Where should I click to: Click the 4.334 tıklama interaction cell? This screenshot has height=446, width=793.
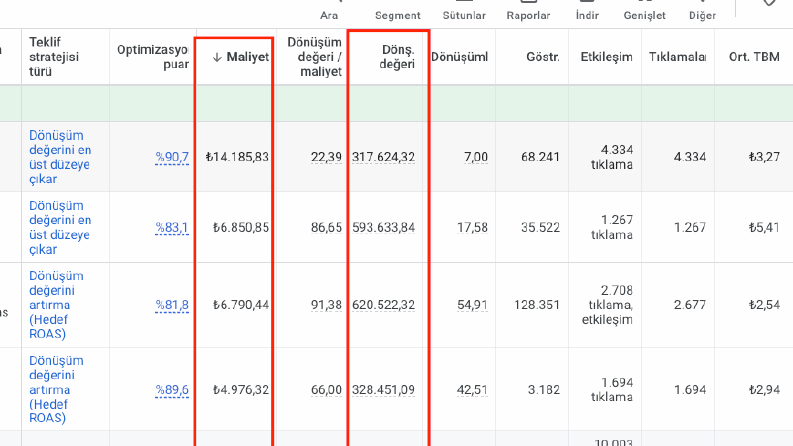coord(612,157)
